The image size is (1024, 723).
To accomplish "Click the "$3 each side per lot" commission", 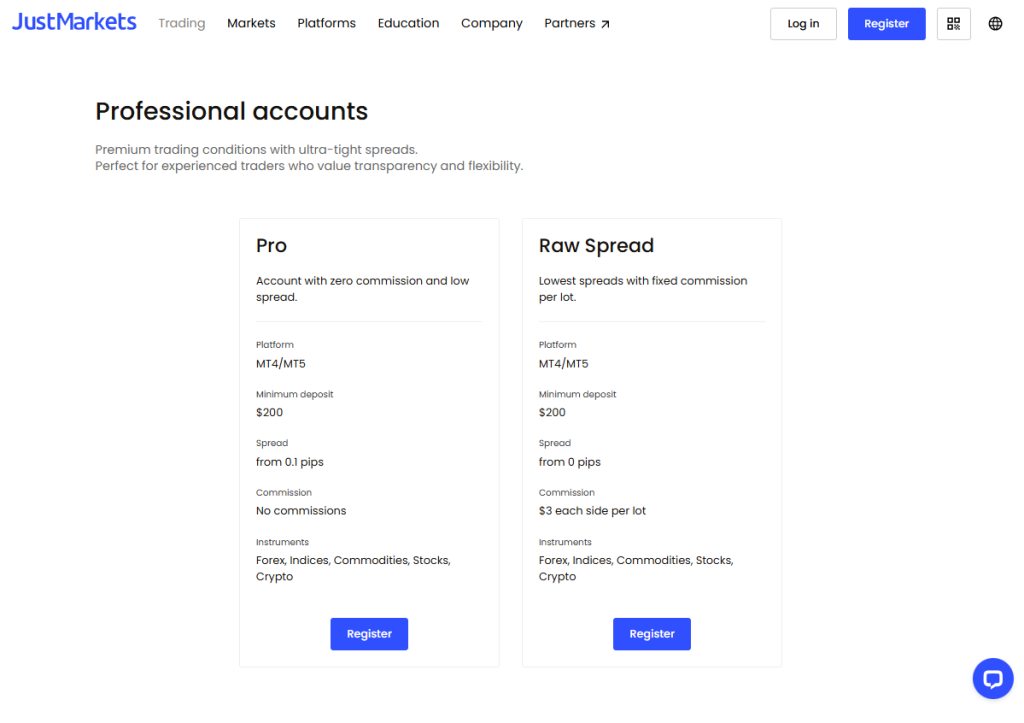I will coord(592,511).
